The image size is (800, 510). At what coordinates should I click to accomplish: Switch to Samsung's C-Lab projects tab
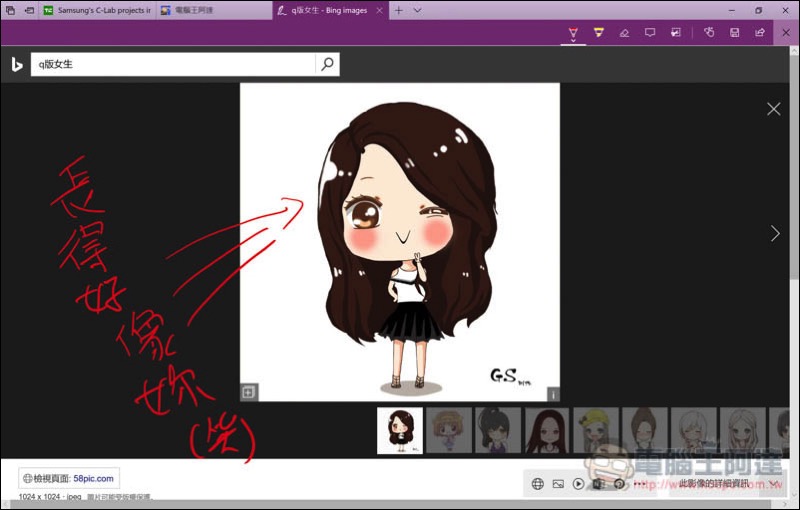(x=97, y=10)
